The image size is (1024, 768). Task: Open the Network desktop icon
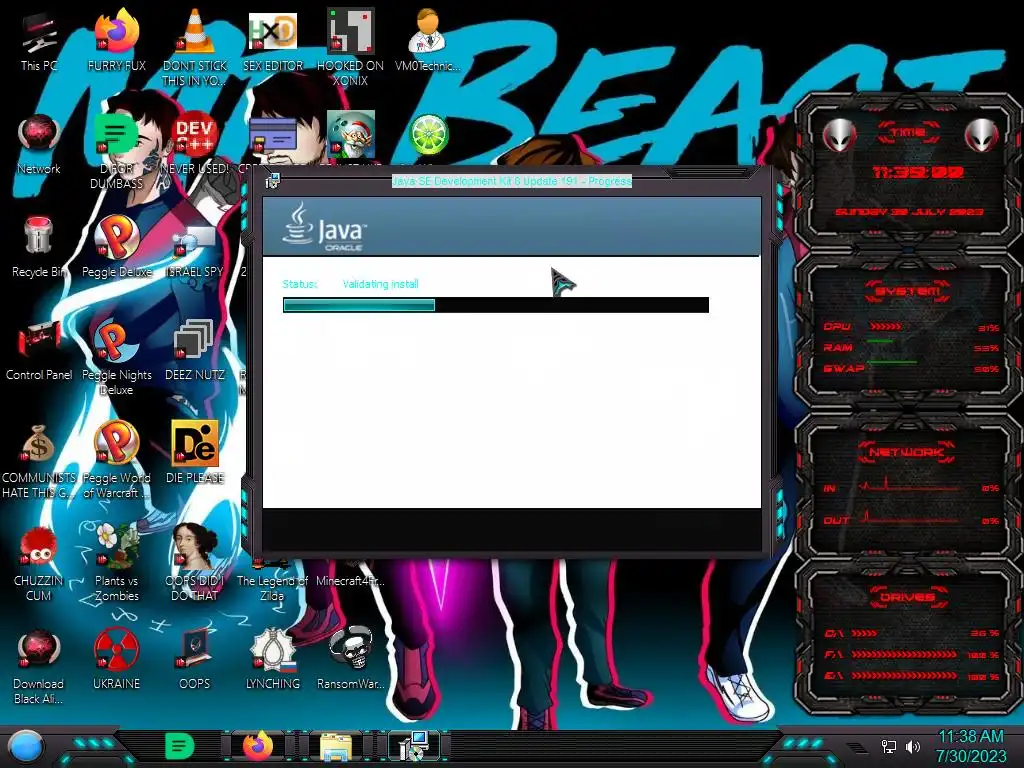coord(39,135)
